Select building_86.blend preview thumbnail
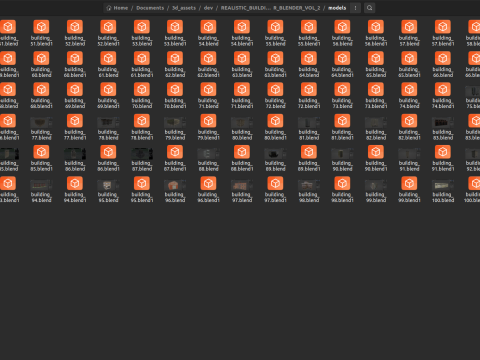480x360 pixels. pyautogui.click(x=75, y=154)
